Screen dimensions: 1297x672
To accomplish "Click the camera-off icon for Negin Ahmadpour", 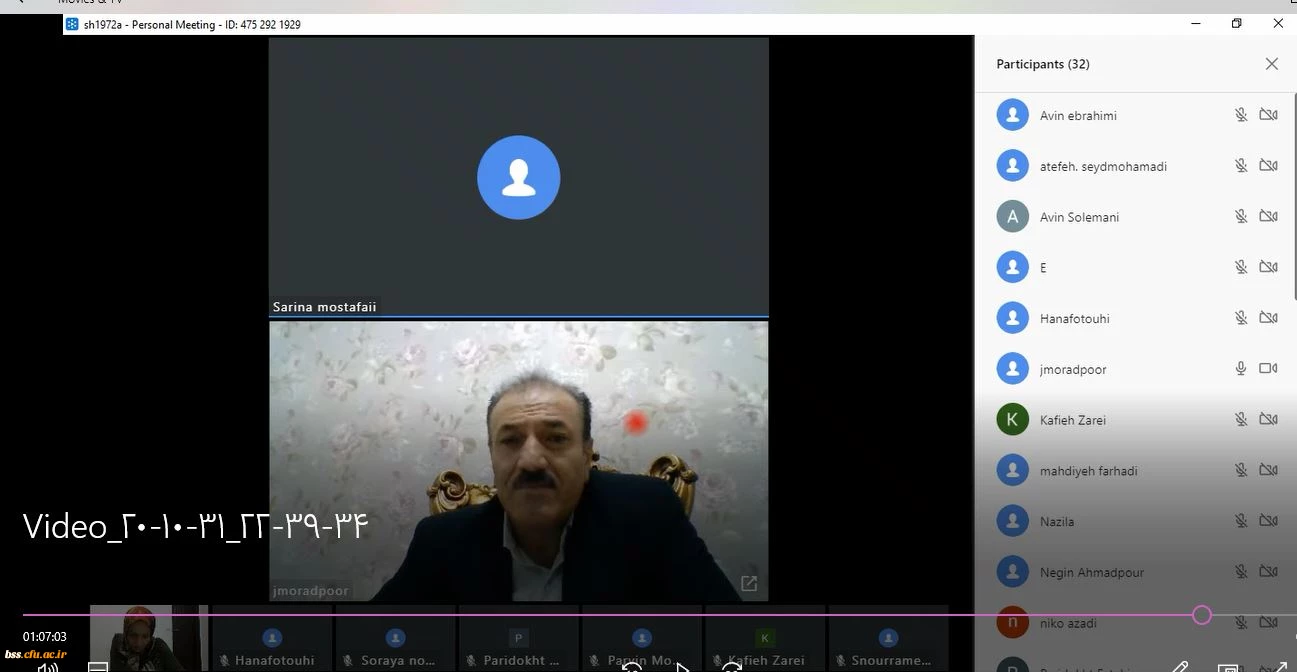I will (x=1268, y=572).
